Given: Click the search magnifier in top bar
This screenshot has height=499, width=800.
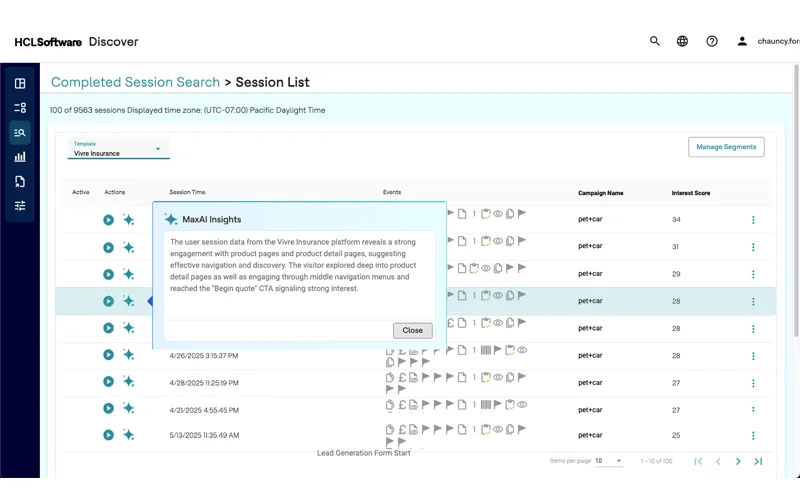Looking at the screenshot, I should (655, 41).
